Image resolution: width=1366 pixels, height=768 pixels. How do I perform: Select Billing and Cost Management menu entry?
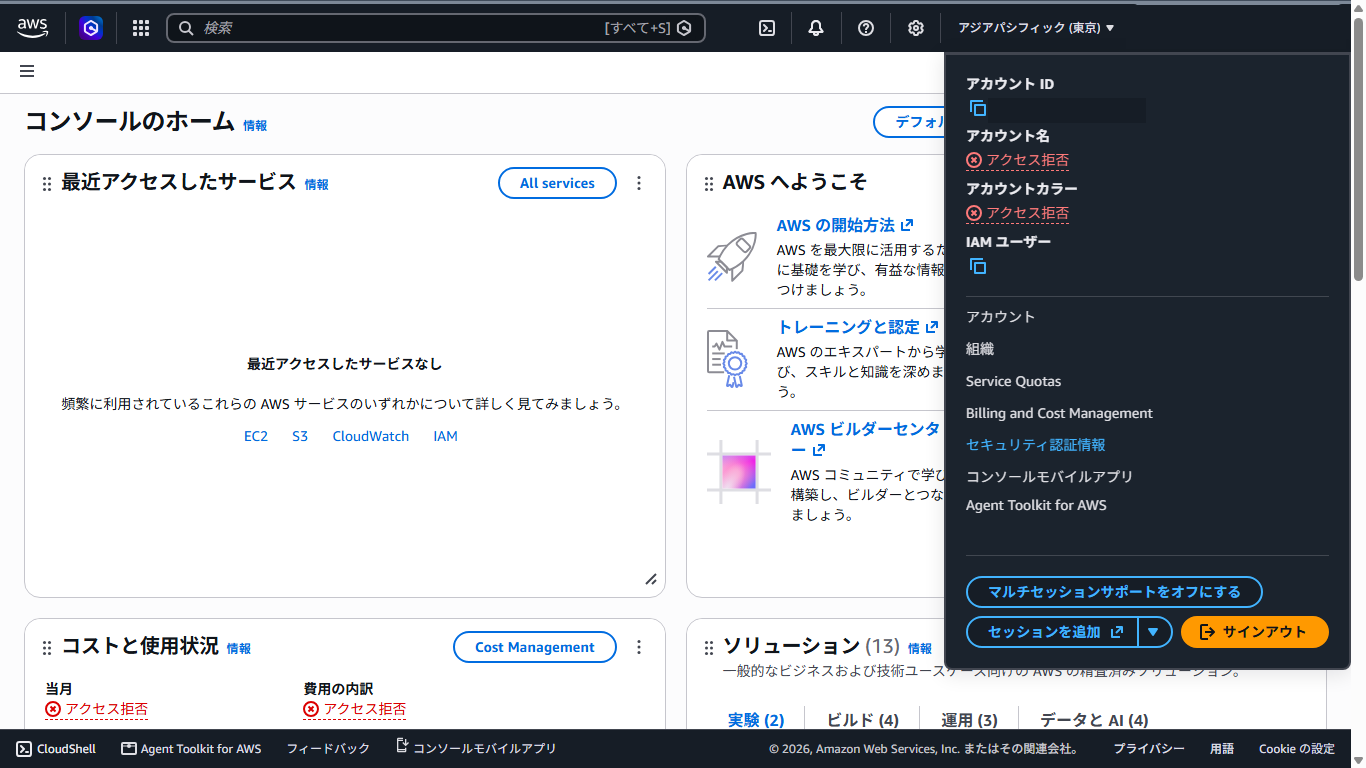1059,413
